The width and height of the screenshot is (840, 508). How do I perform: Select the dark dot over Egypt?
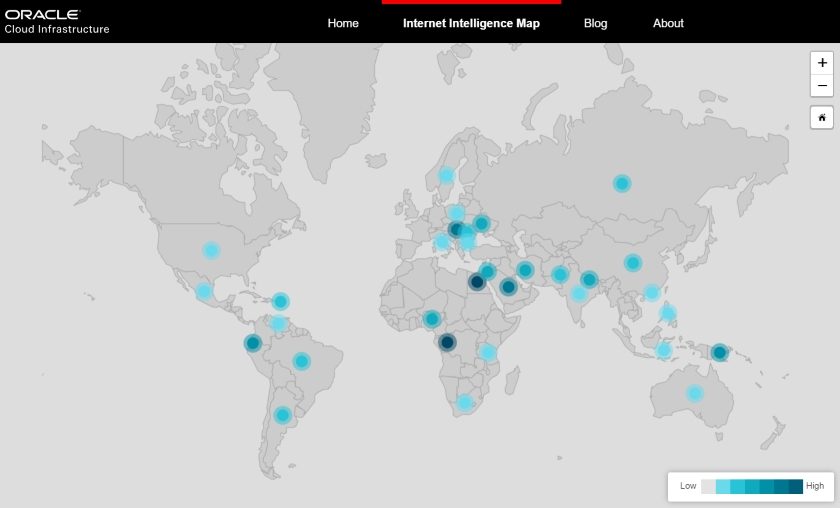[x=476, y=281]
